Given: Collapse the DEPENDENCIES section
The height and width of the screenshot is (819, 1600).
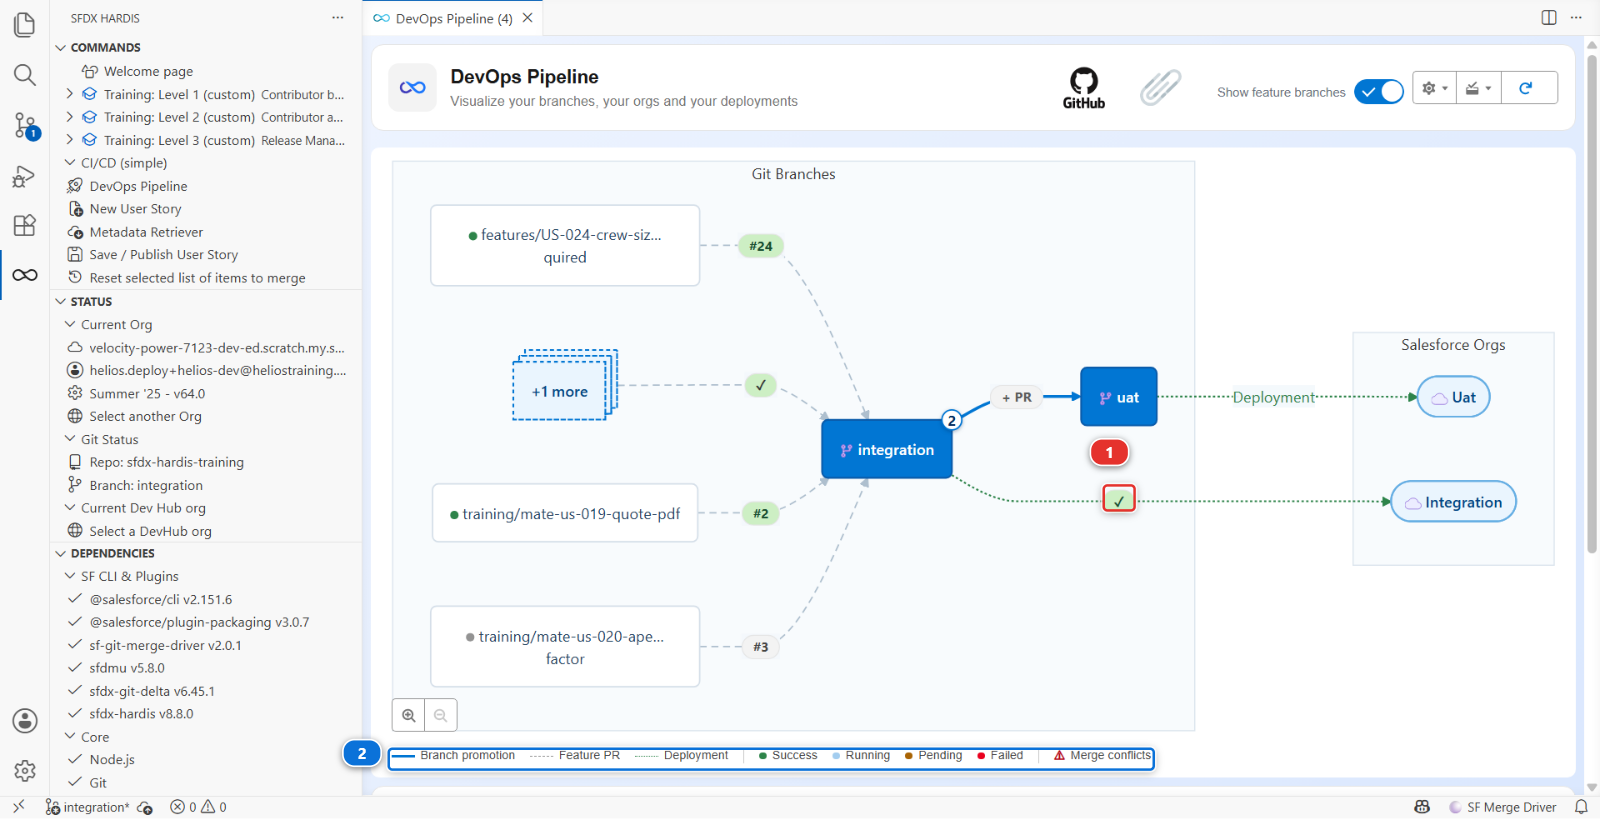Looking at the screenshot, I should point(61,553).
